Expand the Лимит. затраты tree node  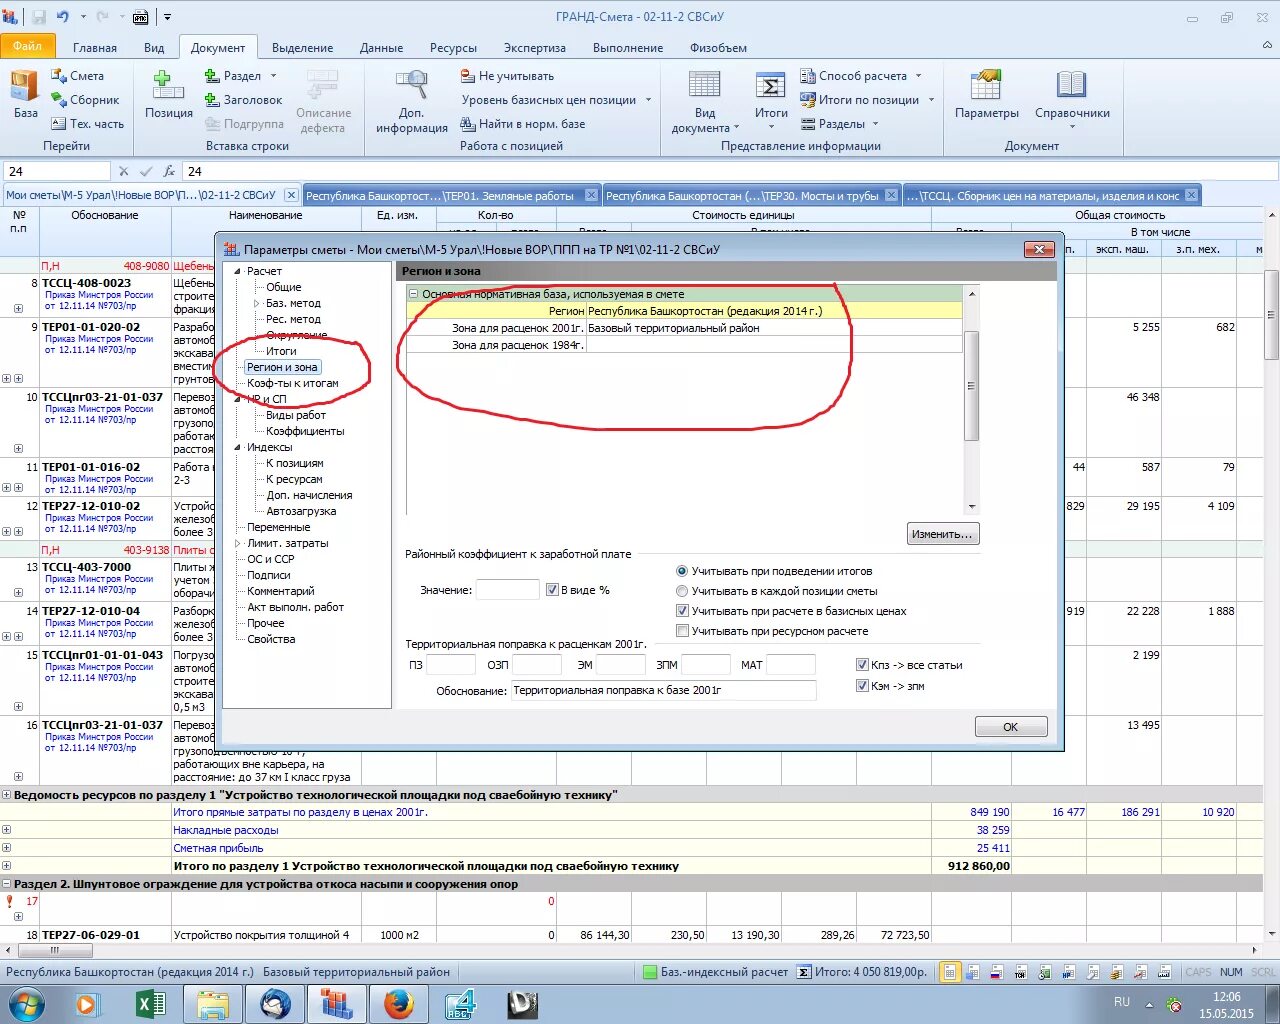tap(238, 543)
